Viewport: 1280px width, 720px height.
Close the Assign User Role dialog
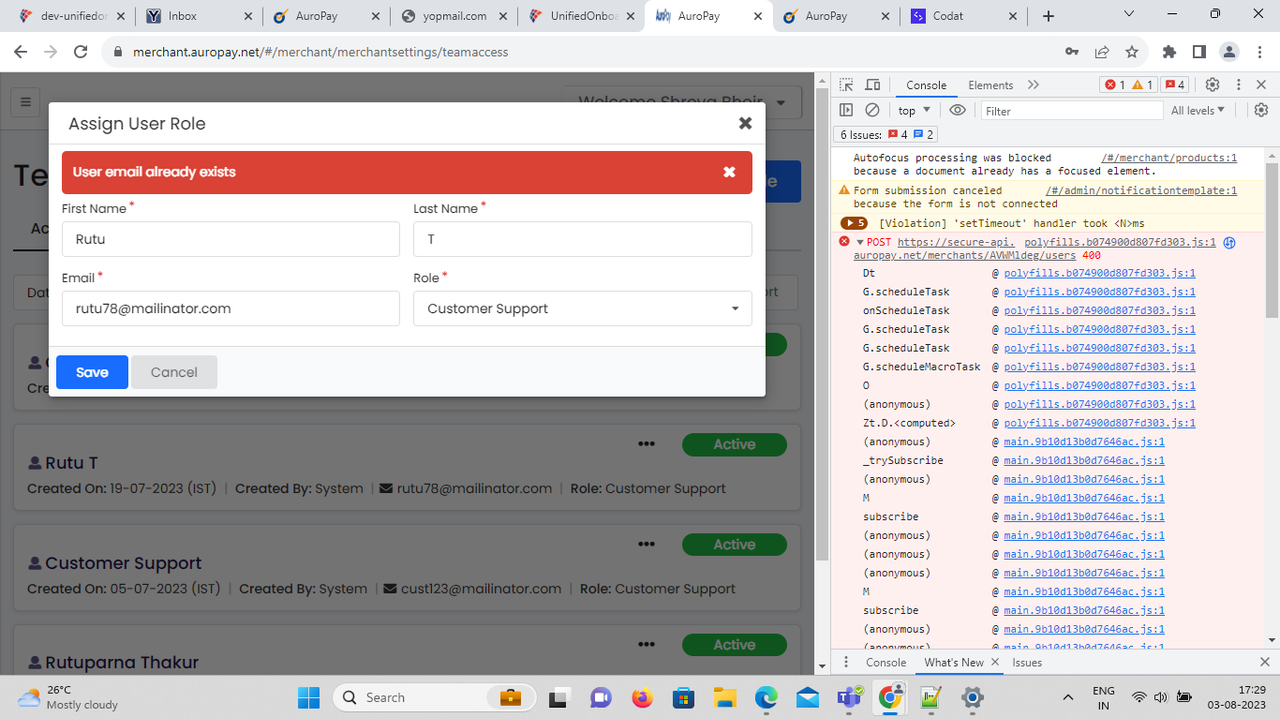(x=745, y=123)
